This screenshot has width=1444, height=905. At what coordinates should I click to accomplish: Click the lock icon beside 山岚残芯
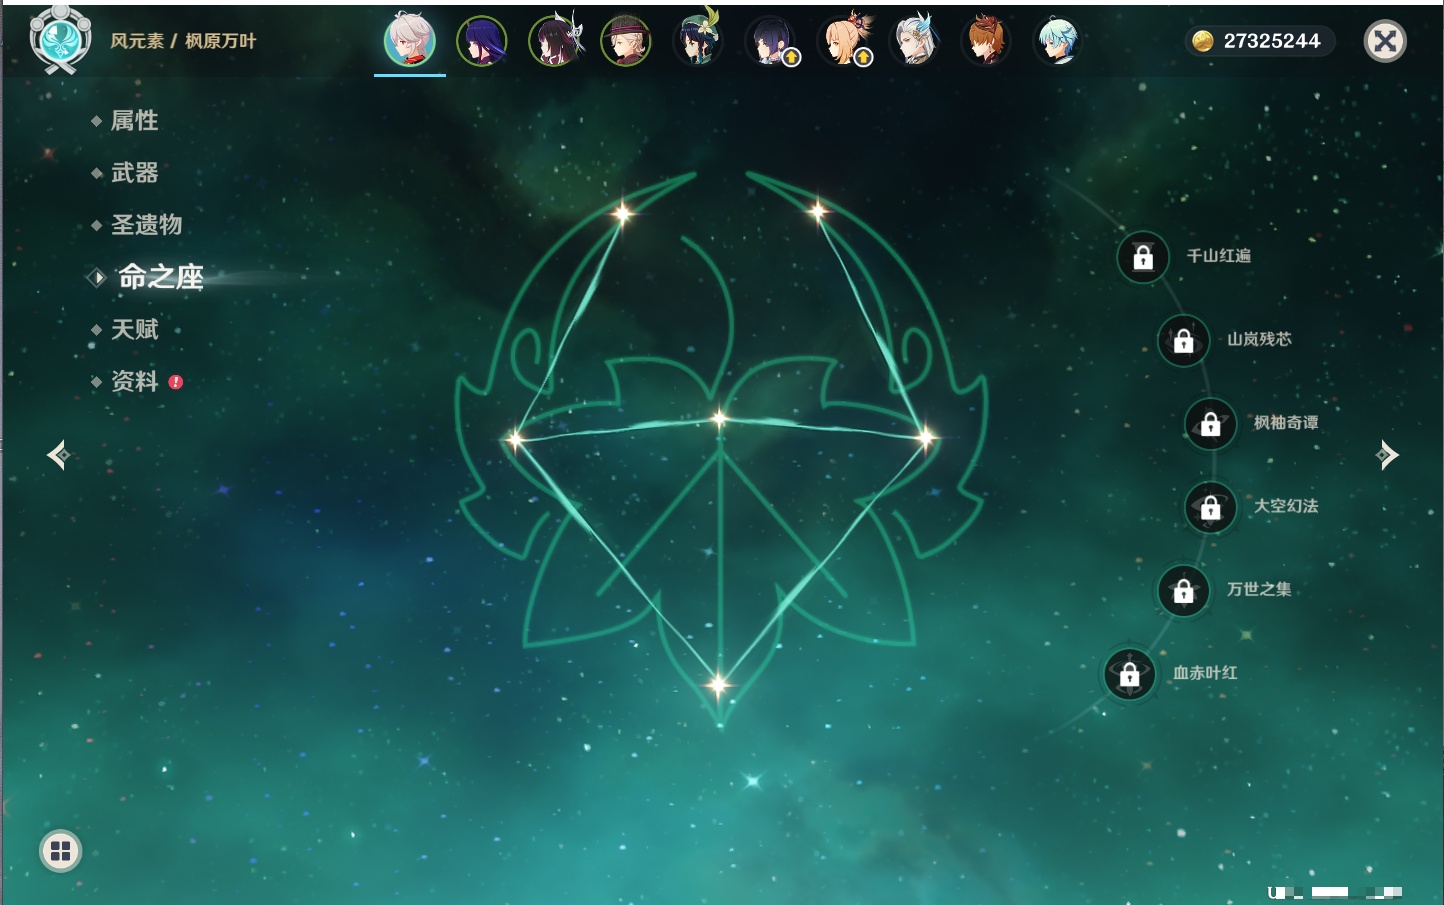tap(1184, 341)
